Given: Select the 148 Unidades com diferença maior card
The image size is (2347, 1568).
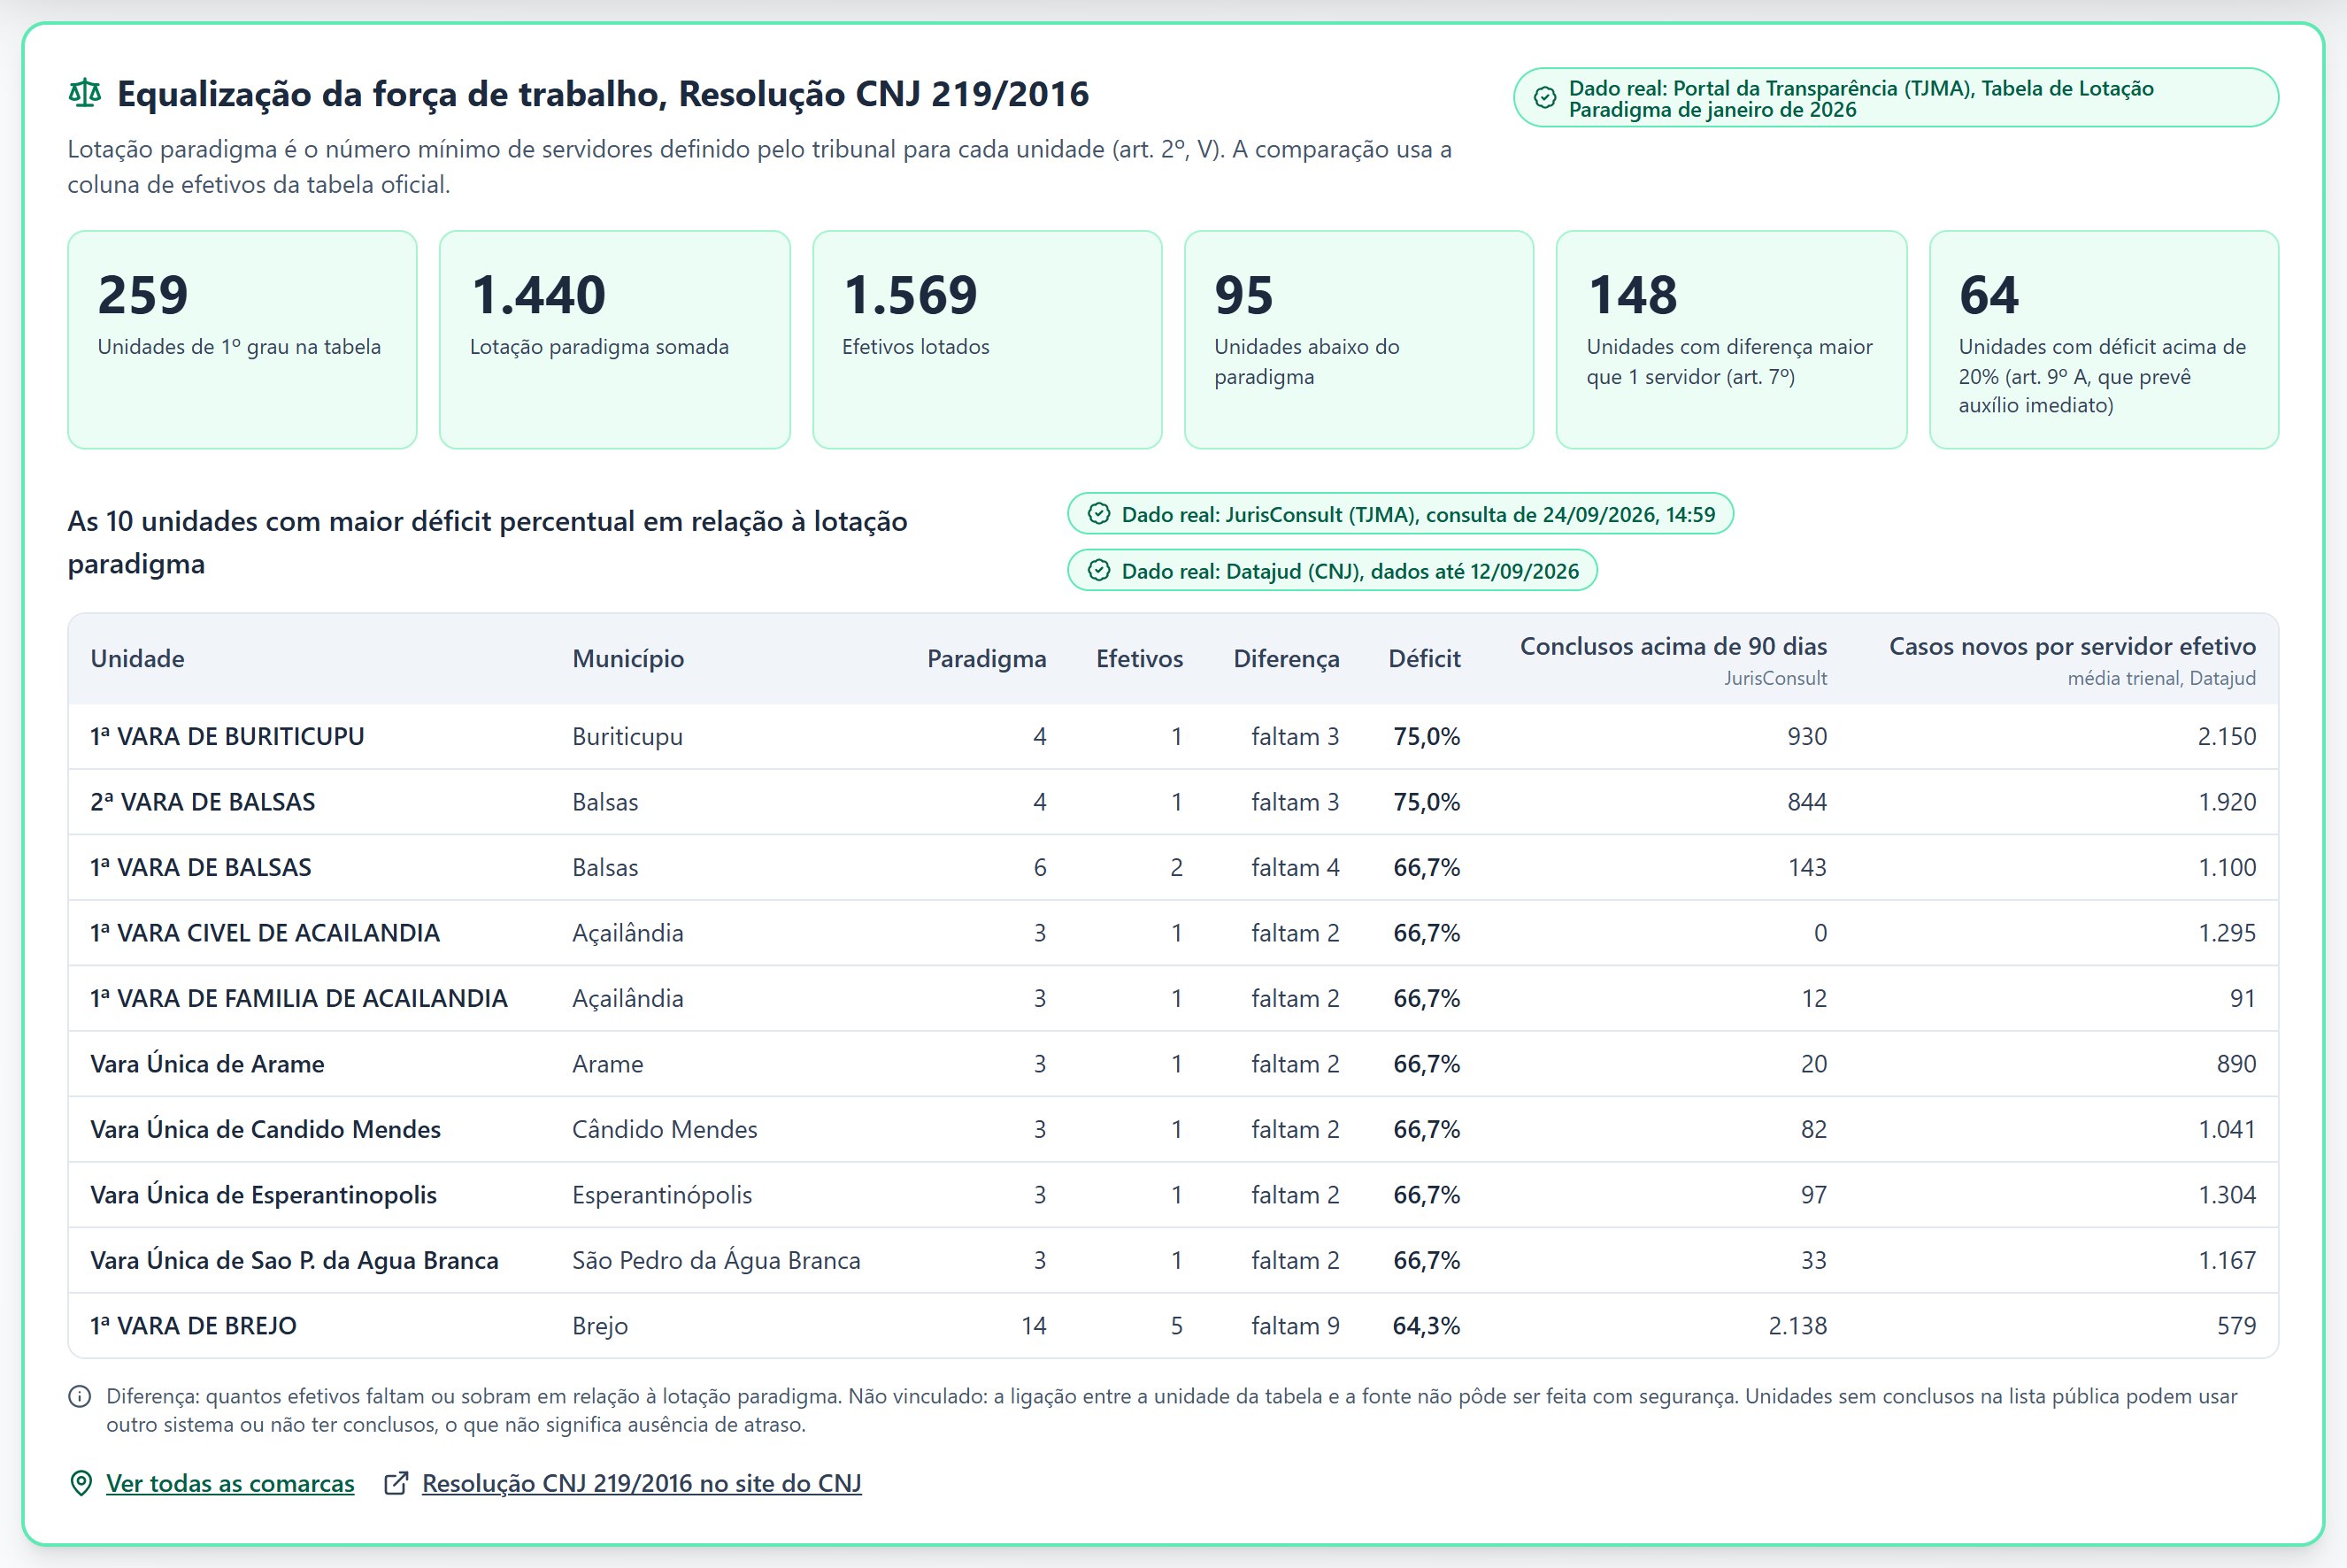Looking at the screenshot, I should (x=1732, y=340).
